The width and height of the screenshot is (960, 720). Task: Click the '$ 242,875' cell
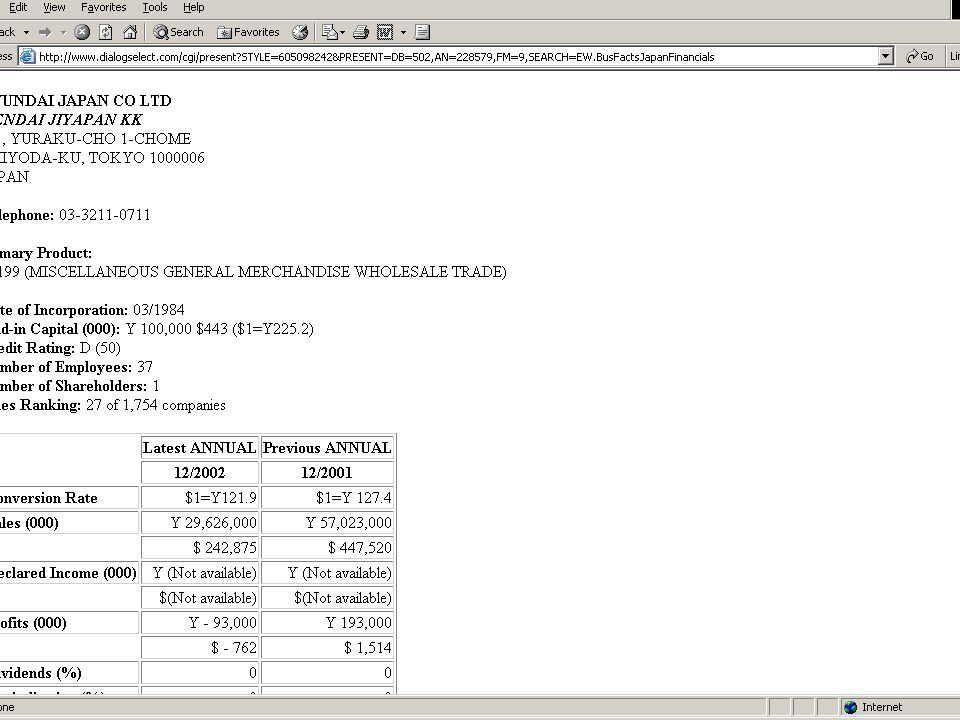click(x=200, y=547)
